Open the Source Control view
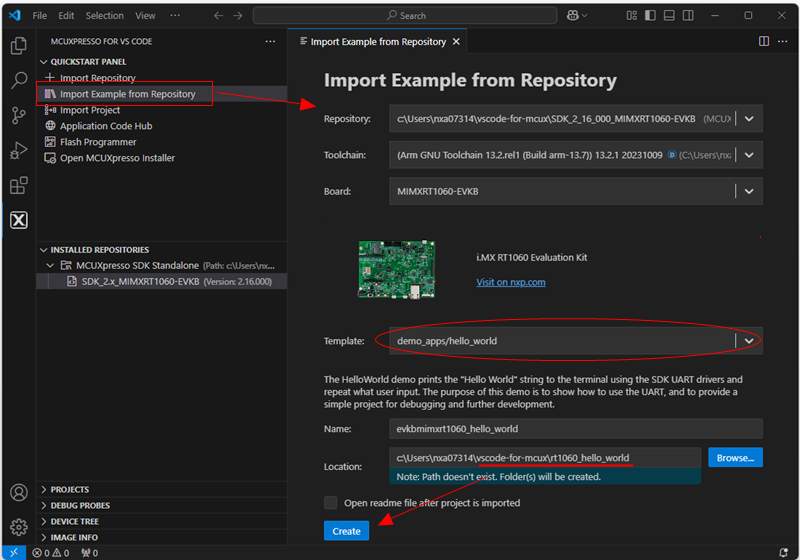800x560 pixels. (x=18, y=116)
